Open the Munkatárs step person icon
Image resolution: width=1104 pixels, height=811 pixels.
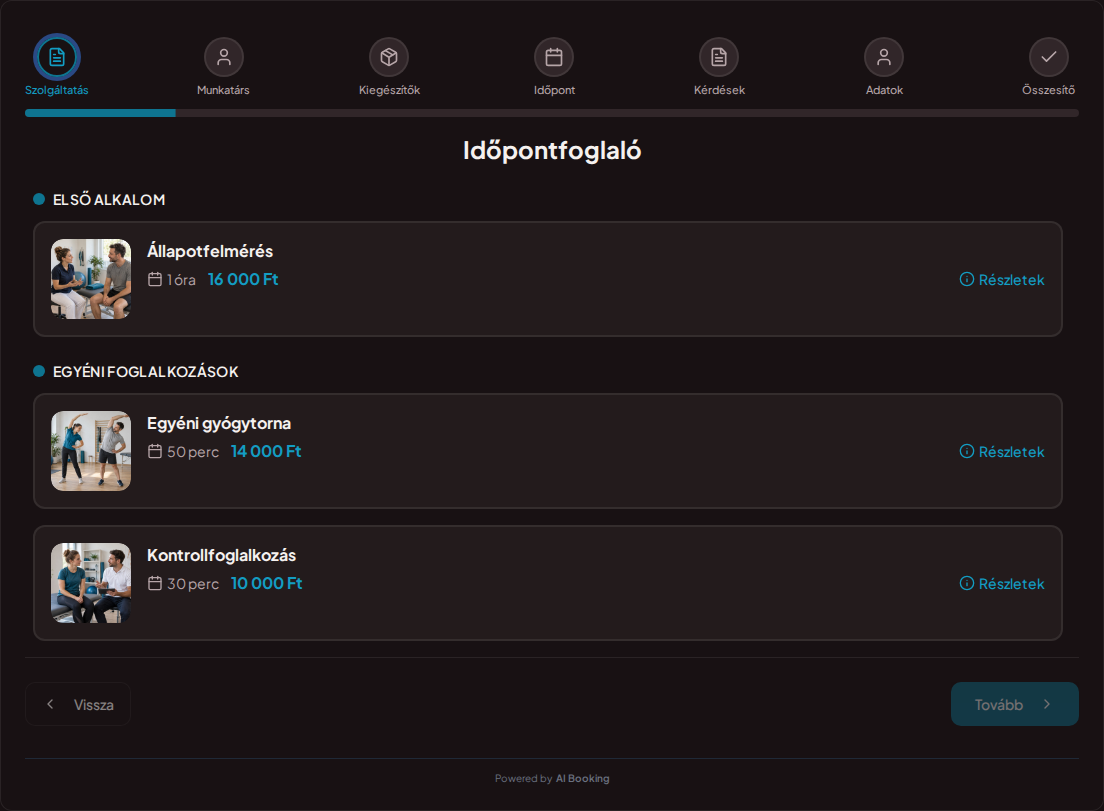pyautogui.click(x=224, y=57)
